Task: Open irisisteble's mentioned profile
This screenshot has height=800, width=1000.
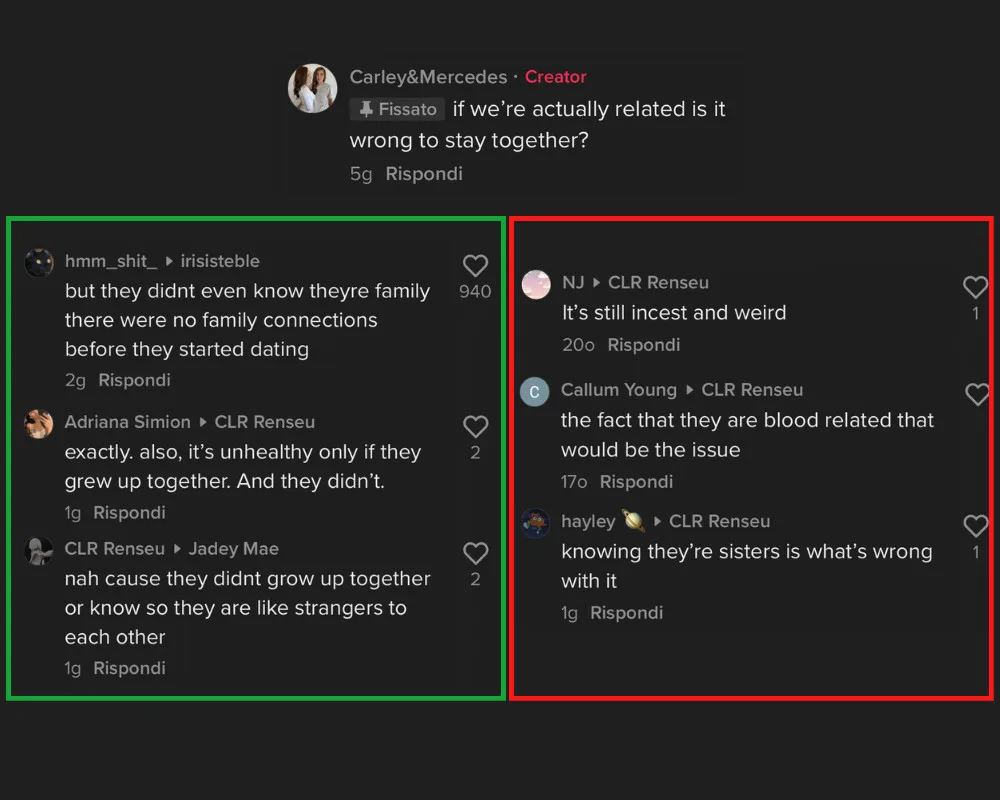Action: pos(219,261)
